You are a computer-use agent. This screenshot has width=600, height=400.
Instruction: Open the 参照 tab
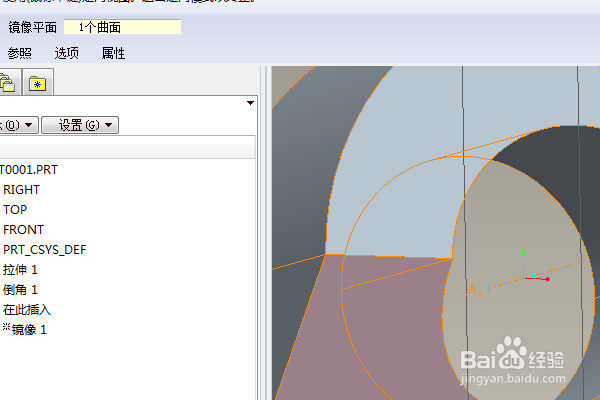pyautogui.click(x=20, y=53)
